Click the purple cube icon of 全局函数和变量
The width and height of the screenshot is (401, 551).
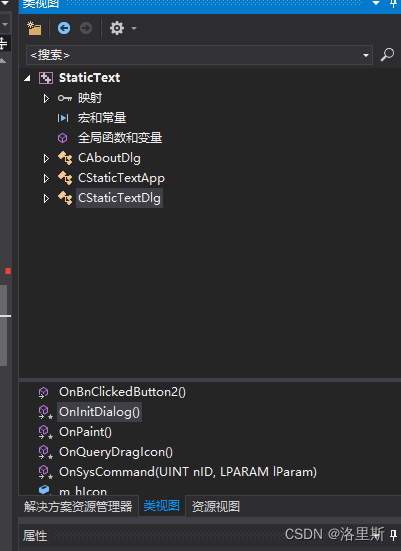coord(63,138)
